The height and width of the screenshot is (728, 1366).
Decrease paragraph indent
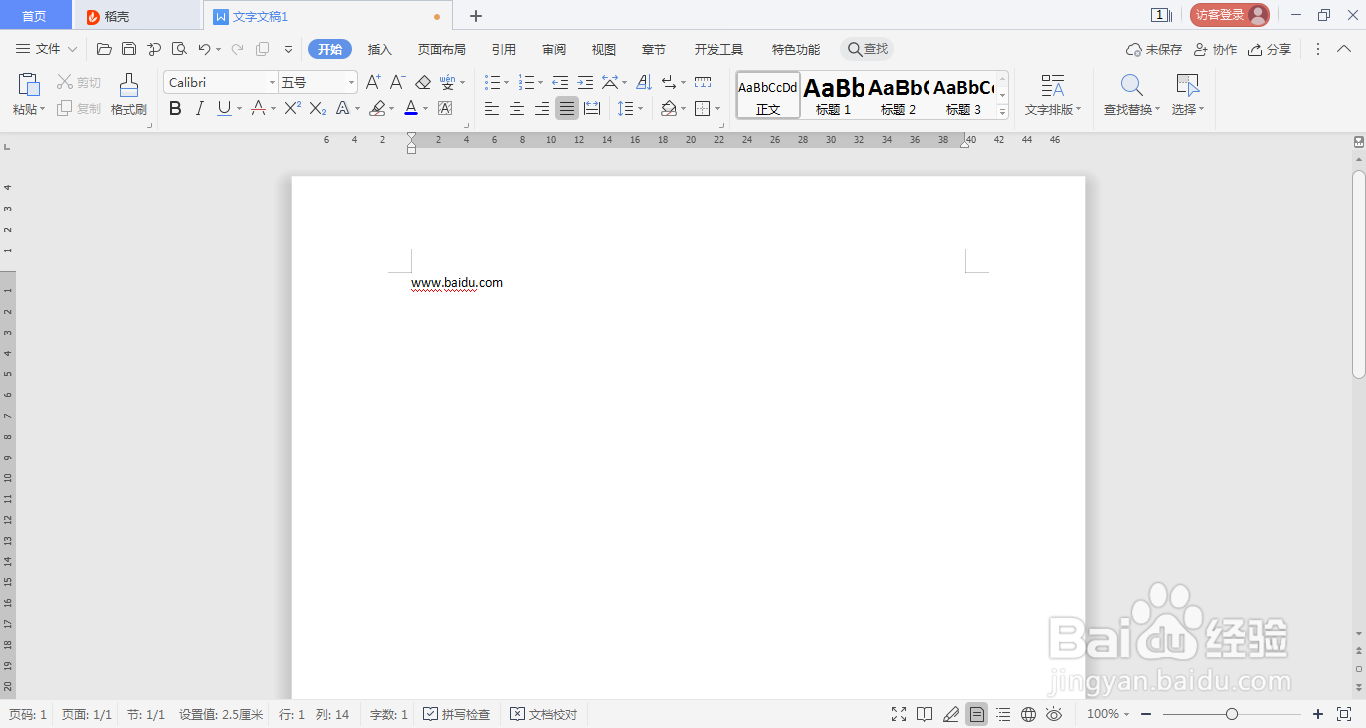click(x=560, y=82)
